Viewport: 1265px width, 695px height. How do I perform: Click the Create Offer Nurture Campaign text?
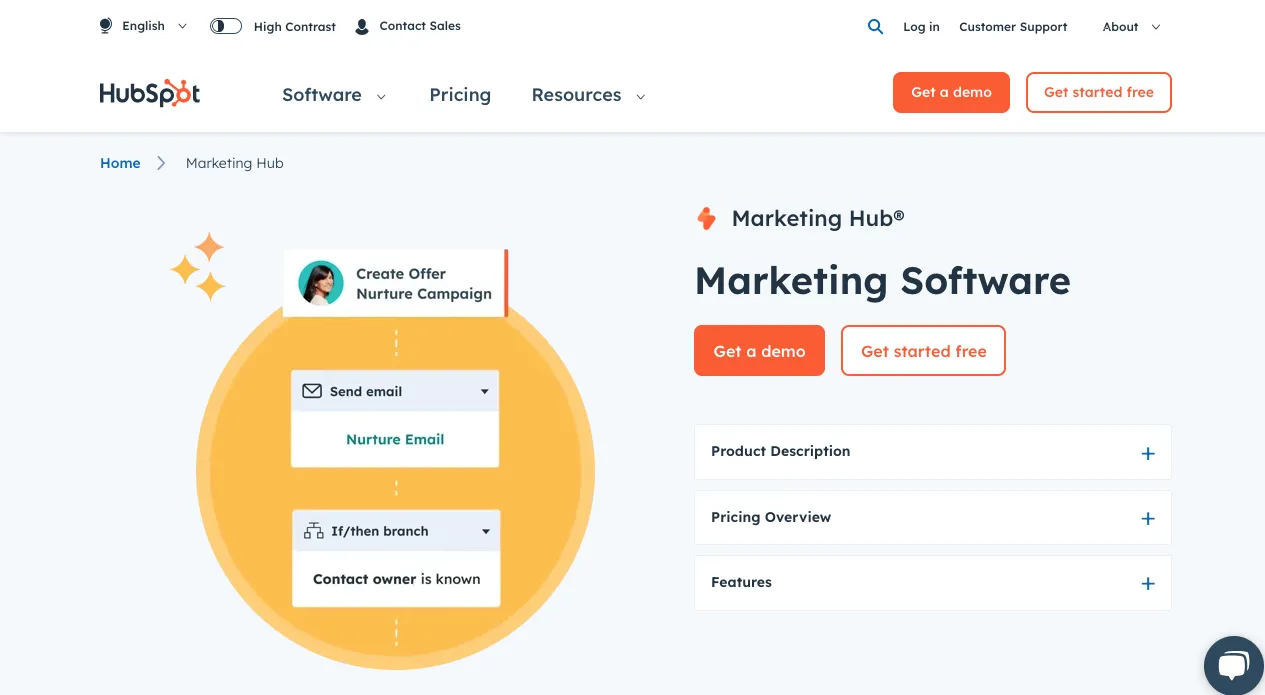pyautogui.click(x=424, y=284)
